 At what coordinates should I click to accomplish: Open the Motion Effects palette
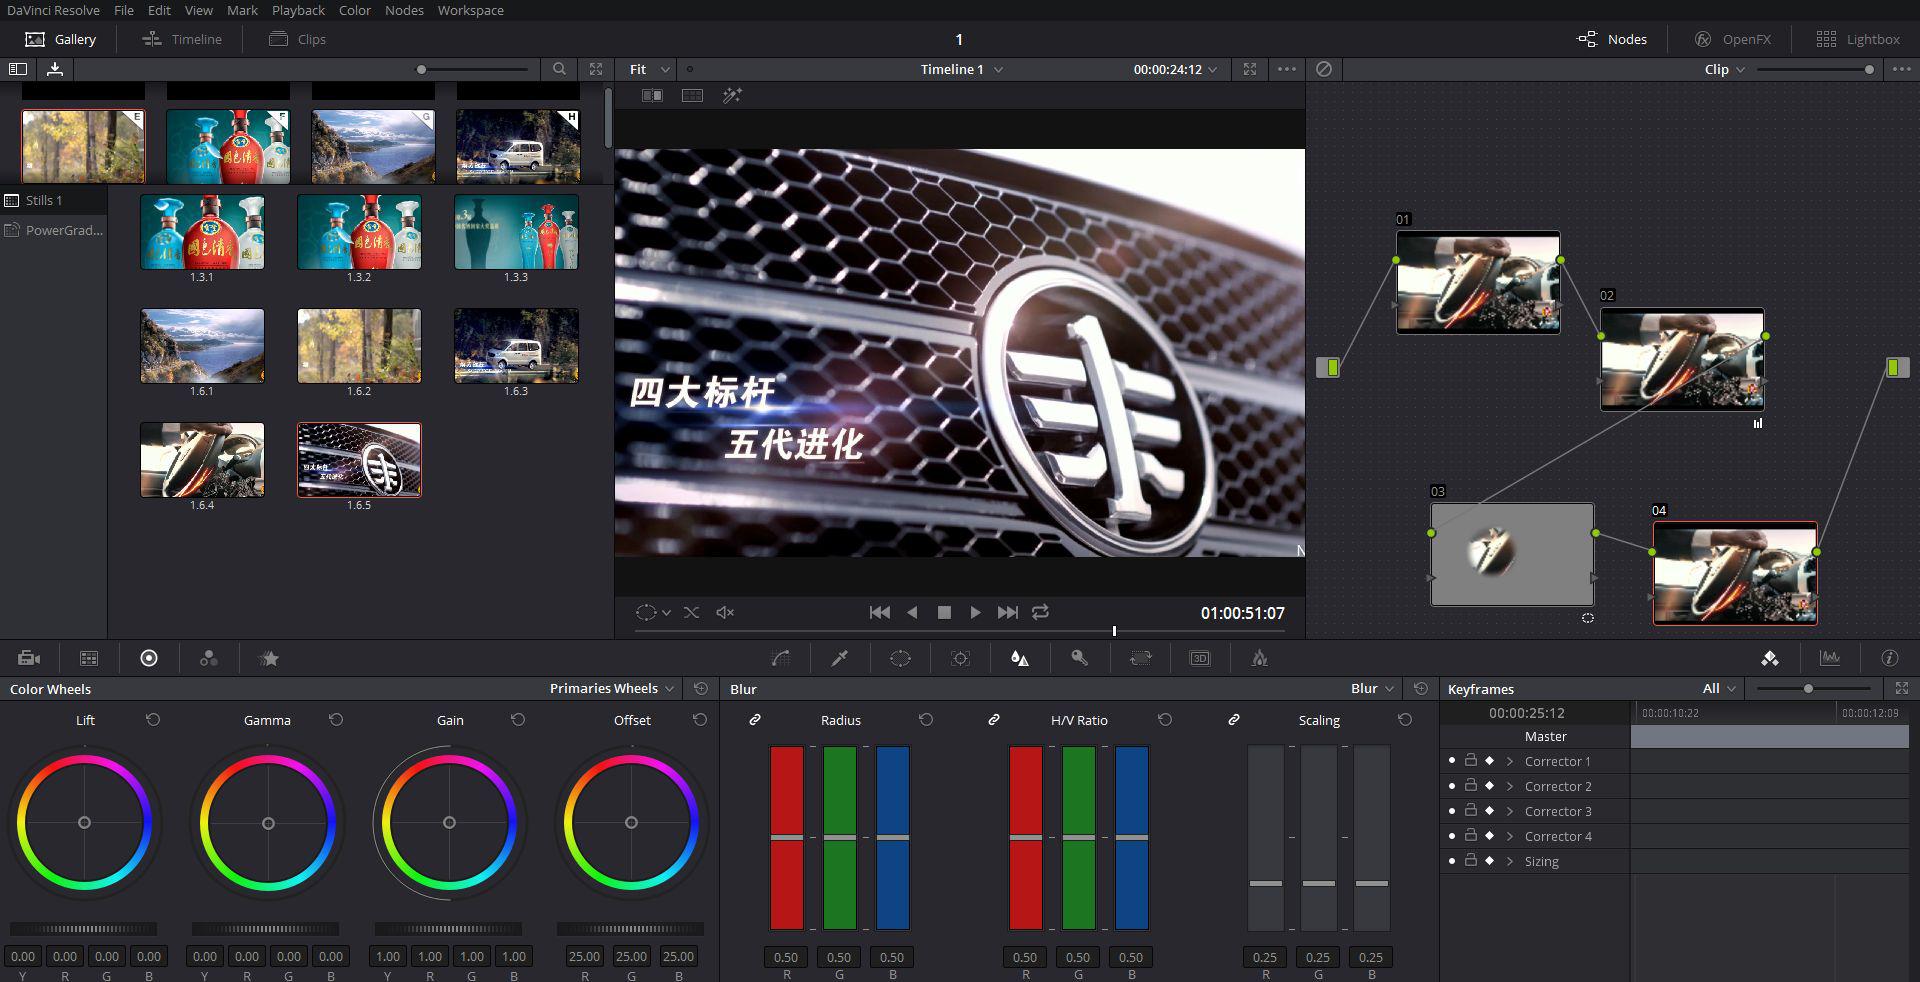tap(269, 658)
